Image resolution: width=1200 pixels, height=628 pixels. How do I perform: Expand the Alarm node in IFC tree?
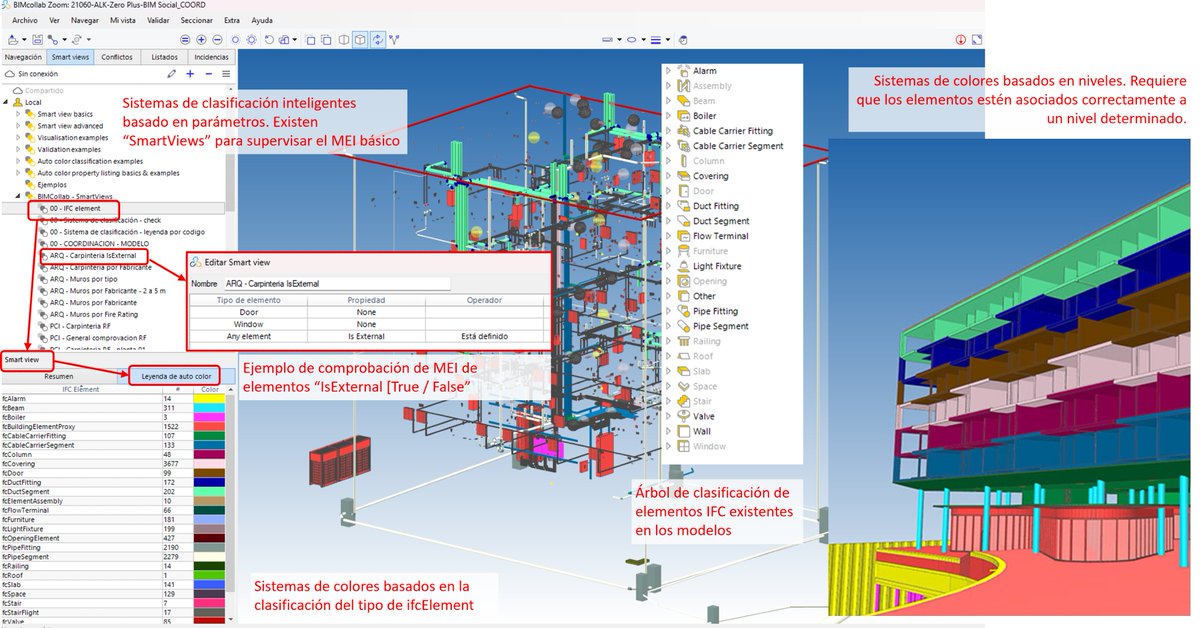point(669,71)
